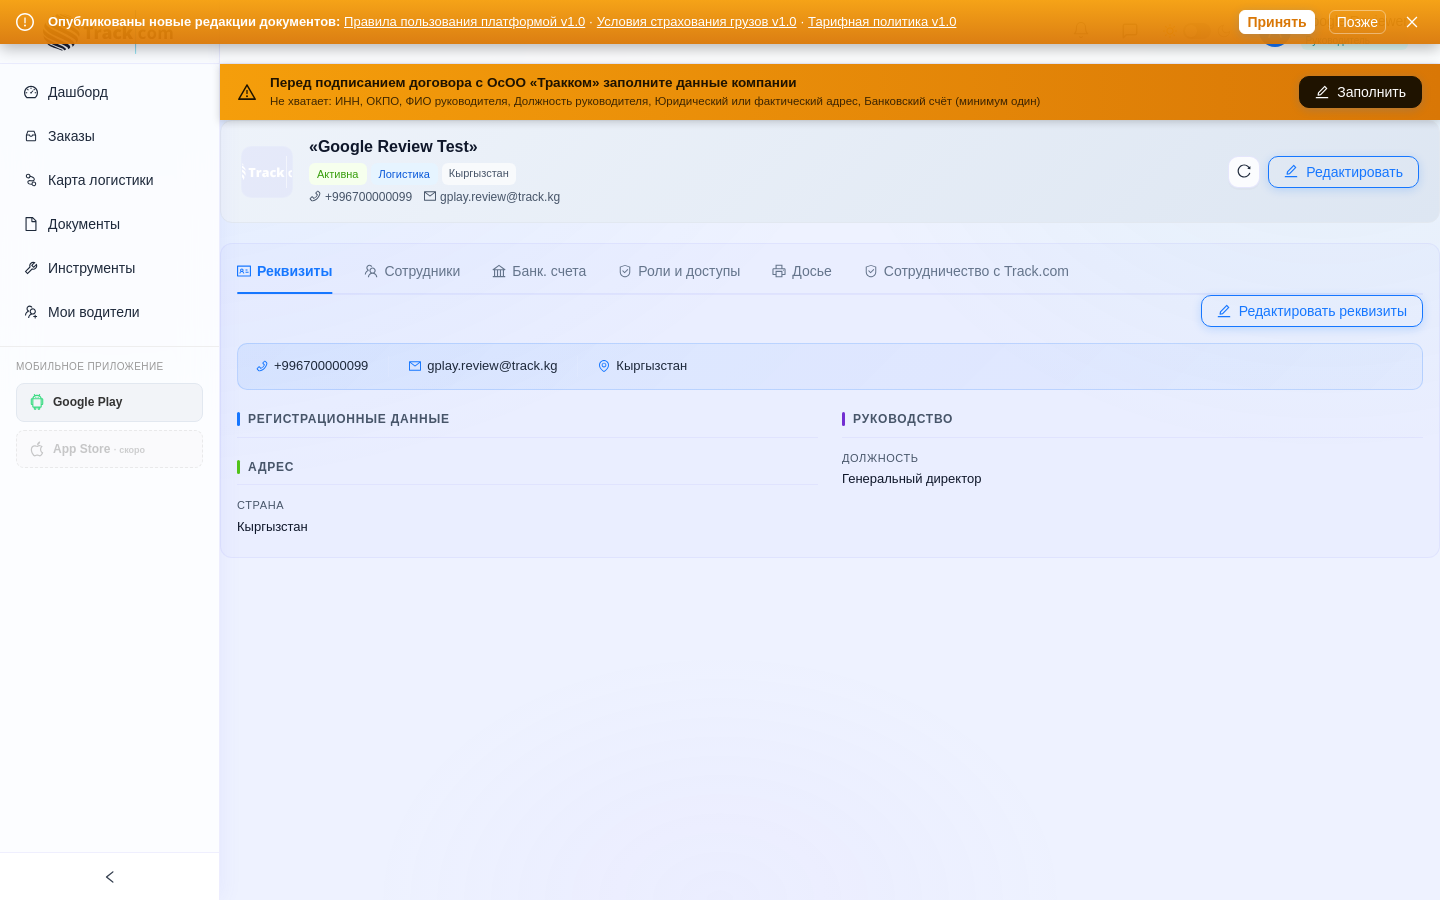This screenshot has width=1440, height=900.
Task: Click the Дашборд gauge icon
Action: coord(31,92)
